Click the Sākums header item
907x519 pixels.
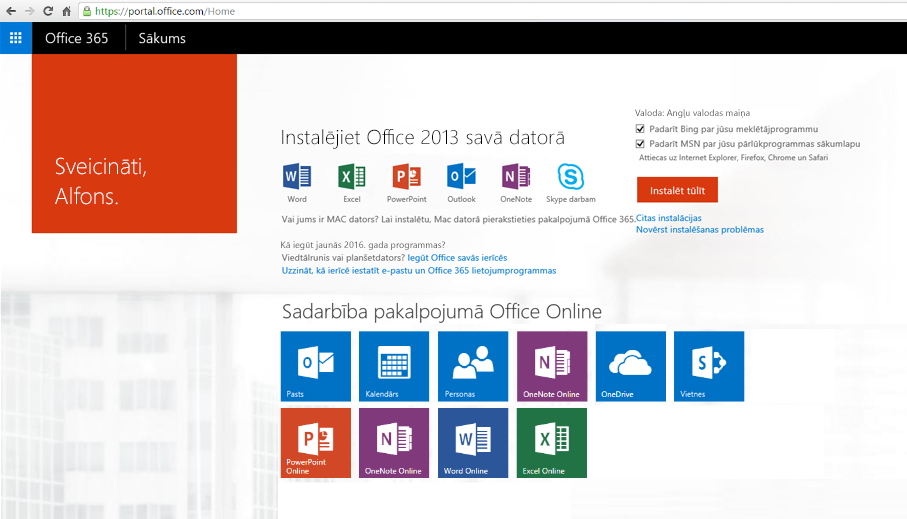point(162,38)
